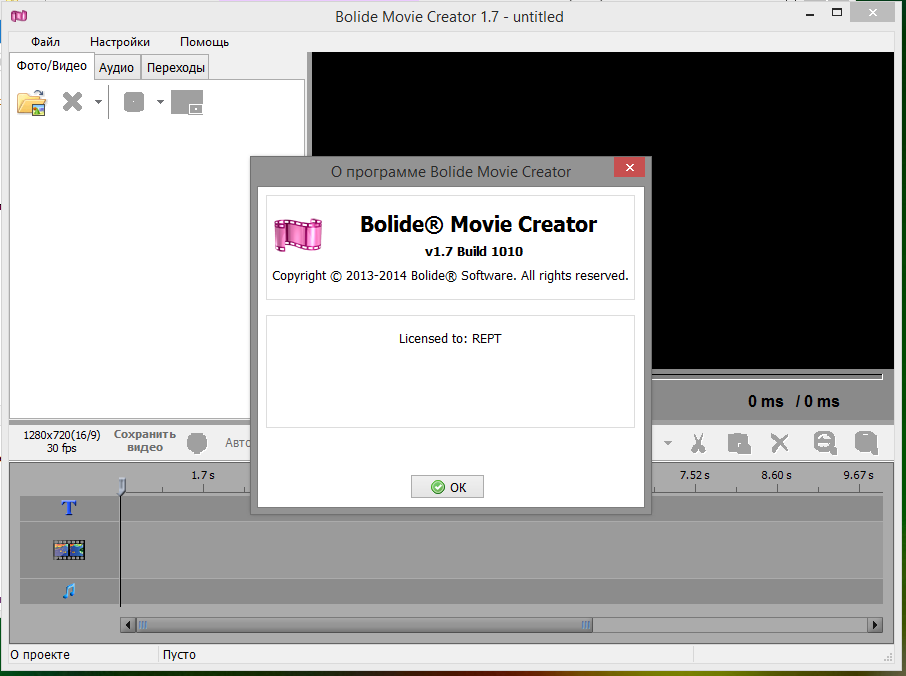
Task: Click the round record icon near Сохранить видео
Action: tap(197, 443)
